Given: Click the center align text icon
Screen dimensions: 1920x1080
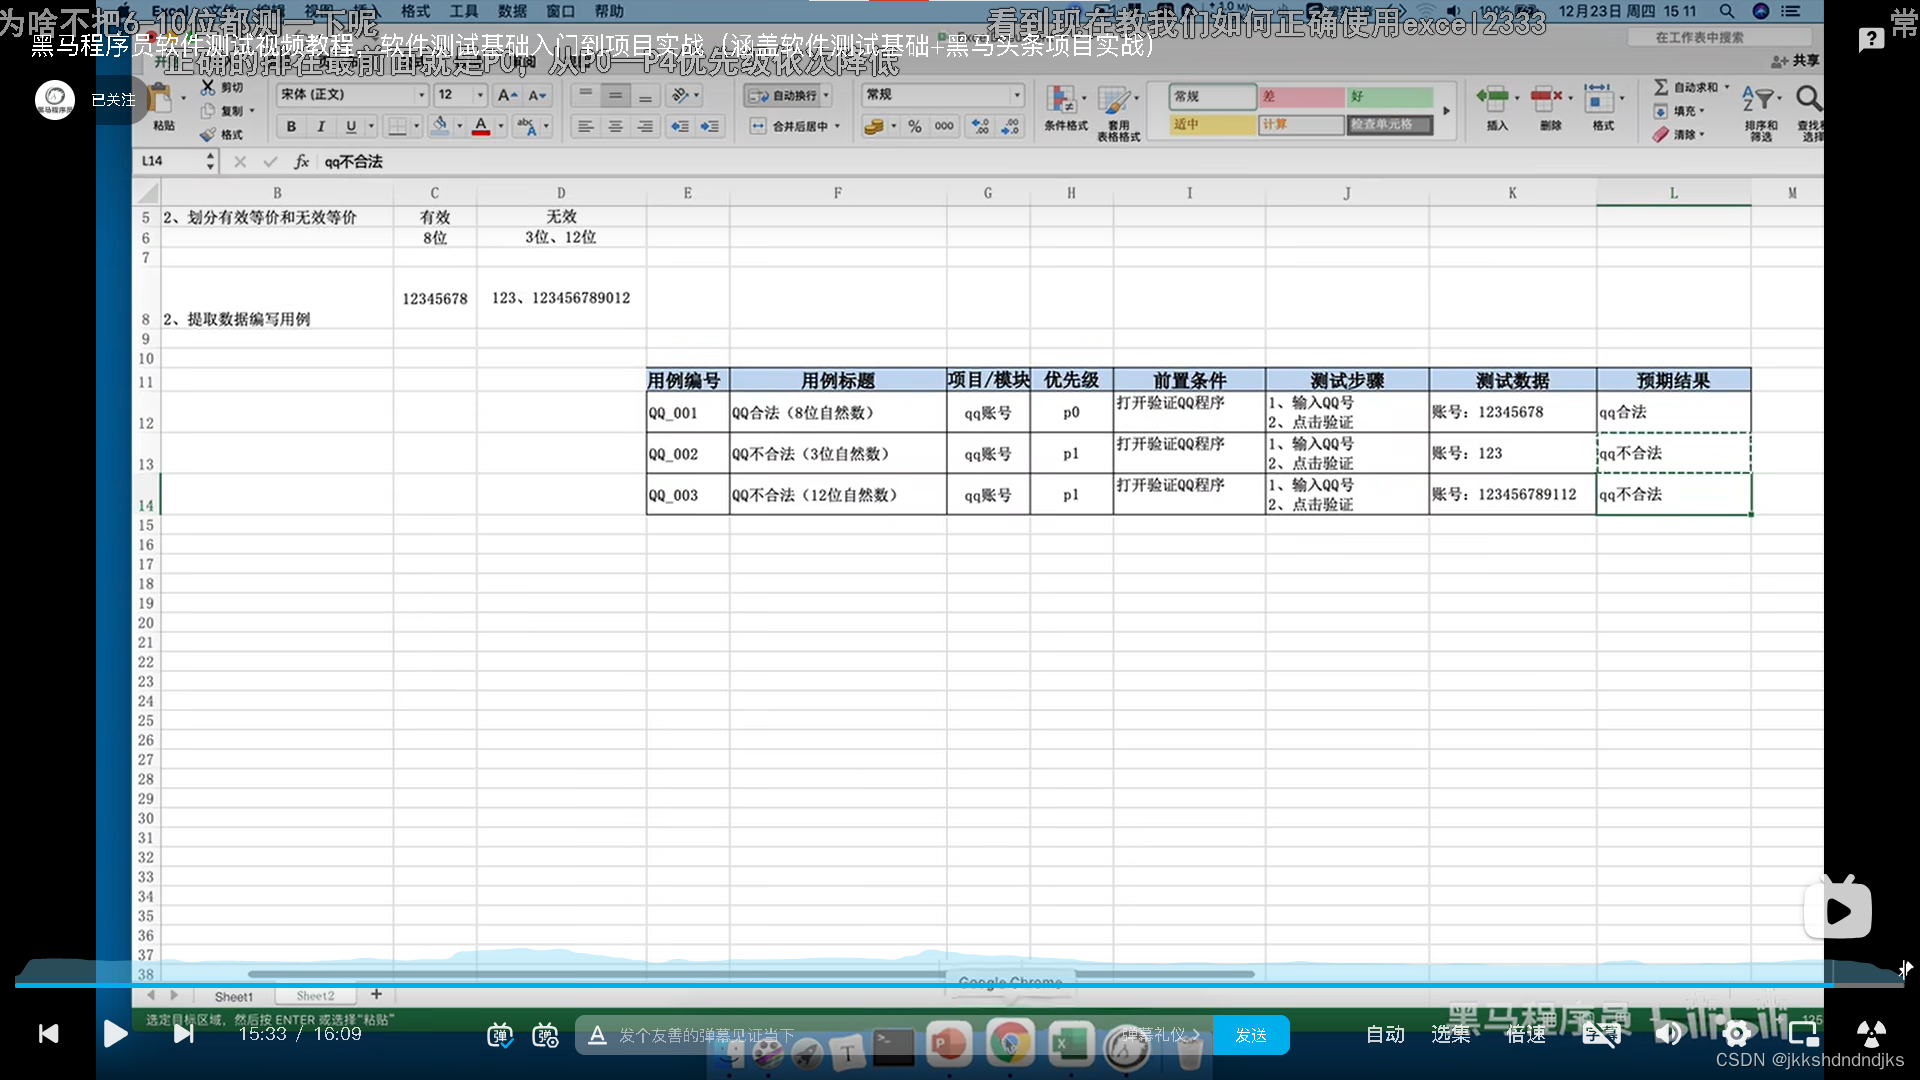Looking at the screenshot, I should click(615, 127).
